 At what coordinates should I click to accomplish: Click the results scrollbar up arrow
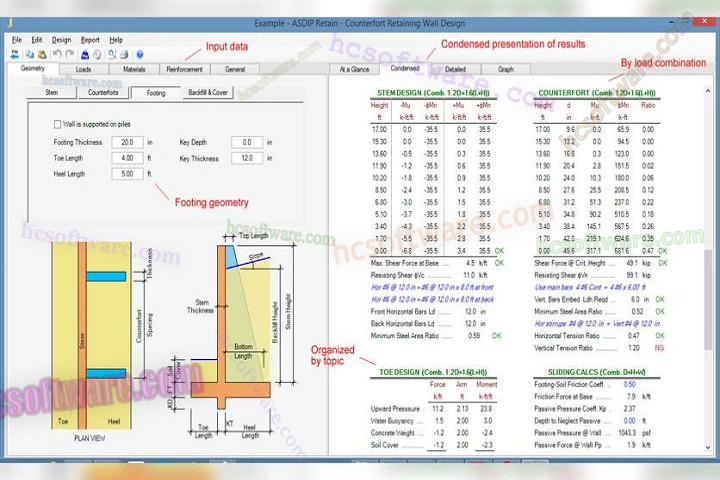tap(708, 91)
